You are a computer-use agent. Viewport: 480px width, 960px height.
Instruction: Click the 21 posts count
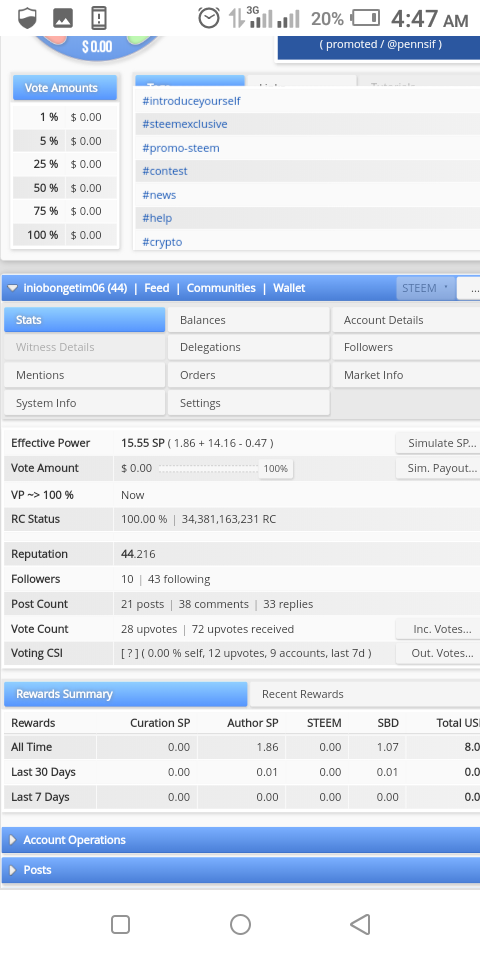[143, 604]
